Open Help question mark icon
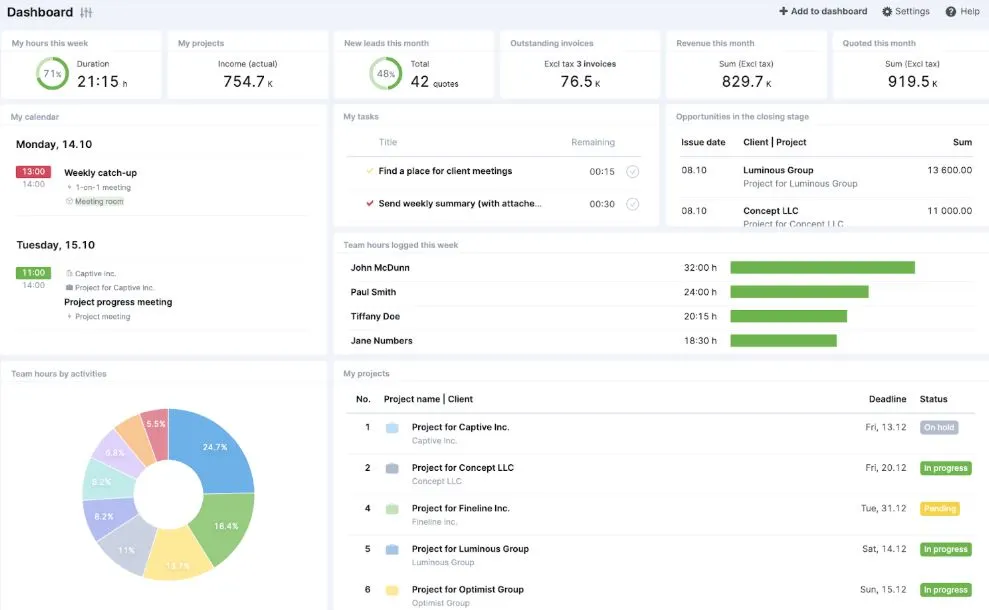Screen dimensions: 989x610 tap(951, 12)
